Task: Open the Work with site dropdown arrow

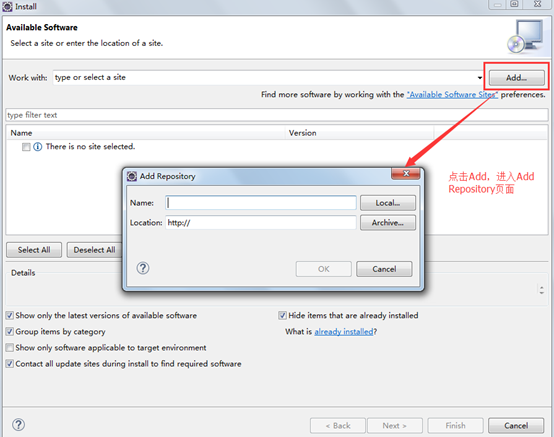Action: (479, 78)
